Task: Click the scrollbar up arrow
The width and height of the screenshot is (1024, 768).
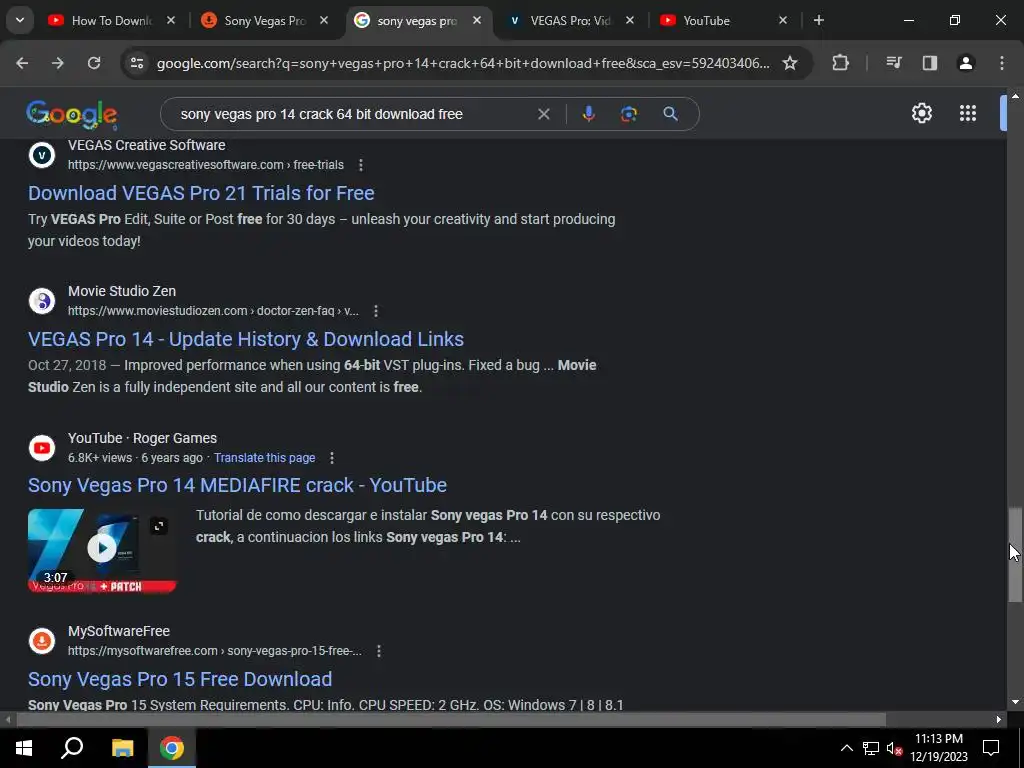Action: [1015, 96]
